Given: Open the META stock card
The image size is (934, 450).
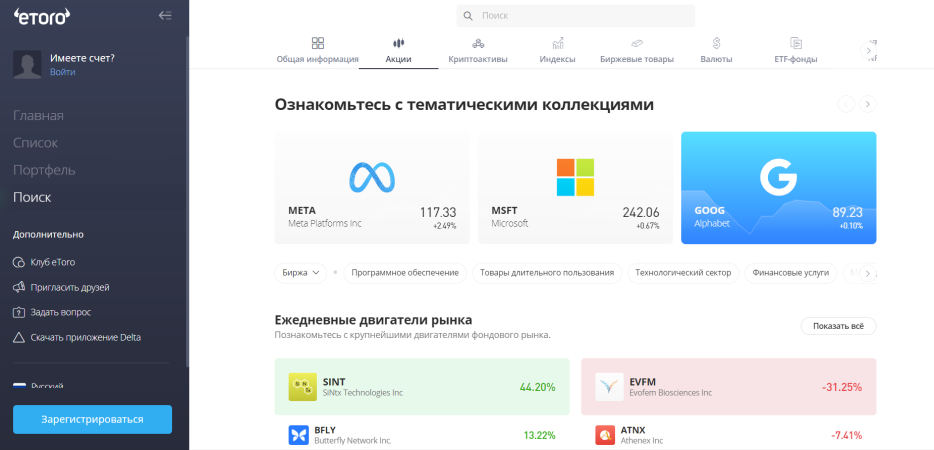Looking at the screenshot, I should tap(372, 188).
